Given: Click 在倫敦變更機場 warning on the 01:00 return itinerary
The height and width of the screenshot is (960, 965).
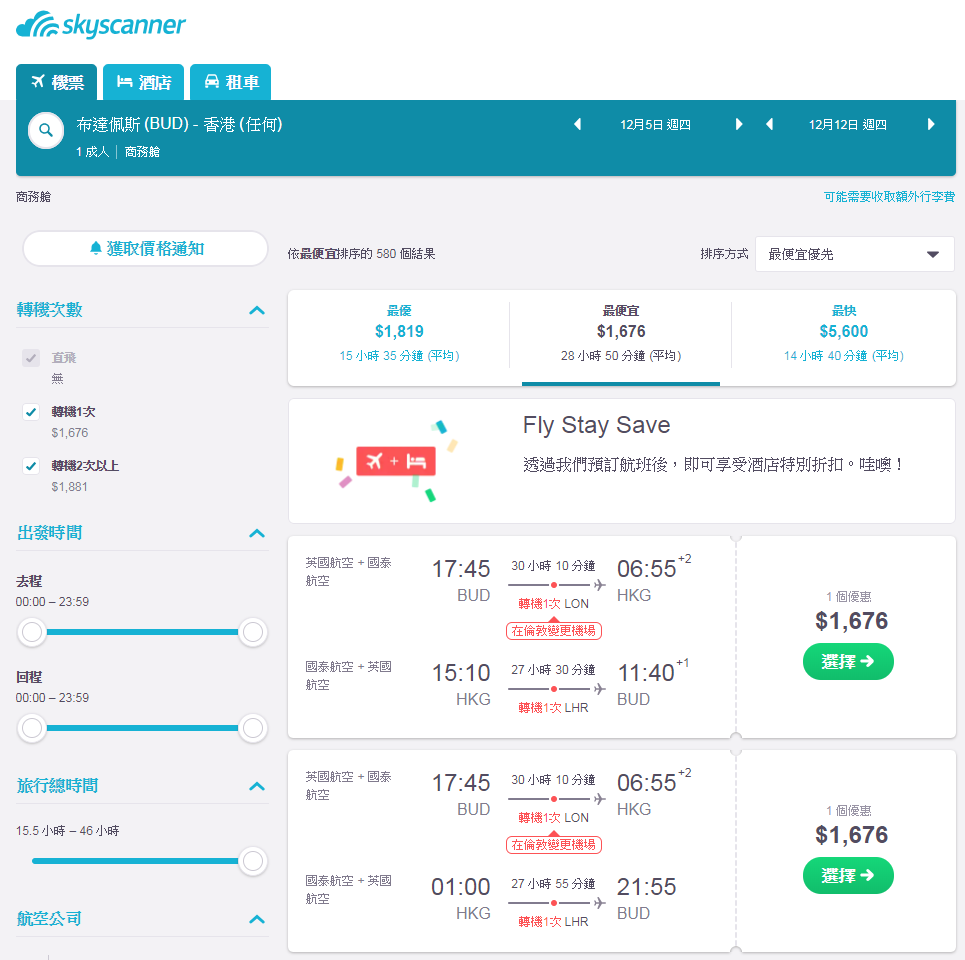Looking at the screenshot, I should pyautogui.click(x=553, y=845).
